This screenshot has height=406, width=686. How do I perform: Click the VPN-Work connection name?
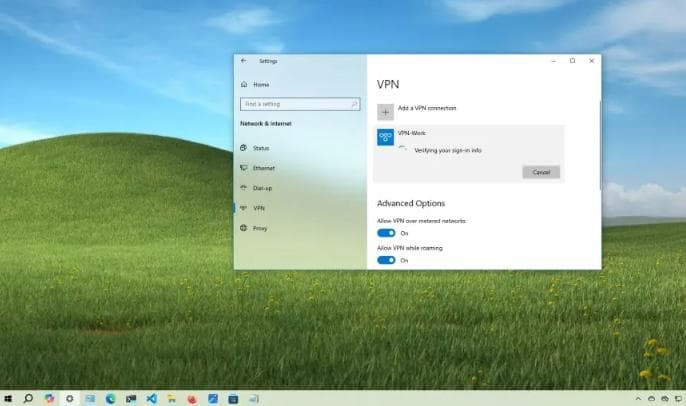pyautogui.click(x=411, y=133)
